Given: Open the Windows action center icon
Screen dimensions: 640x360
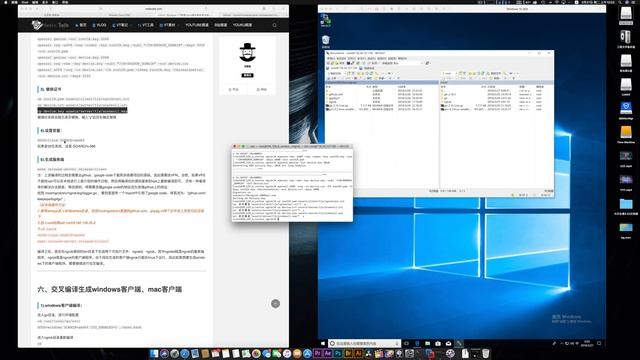Looking at the screenshot, I should point(599,344).
